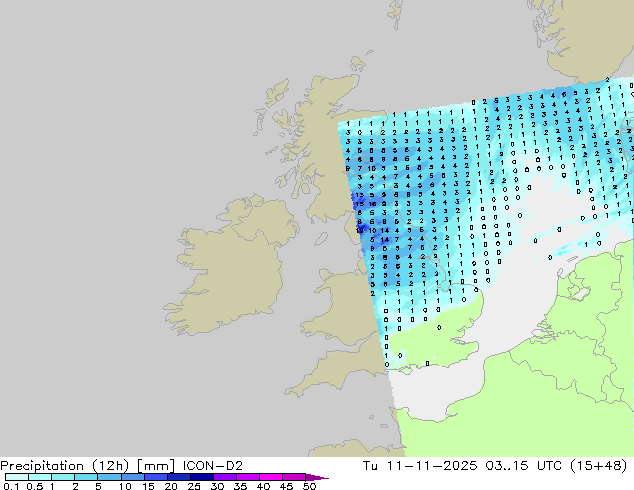Pick the 10–15 mm legend swatch
Image resolution: width=634 pixels, height=490 pixels.
coord(132,477)
